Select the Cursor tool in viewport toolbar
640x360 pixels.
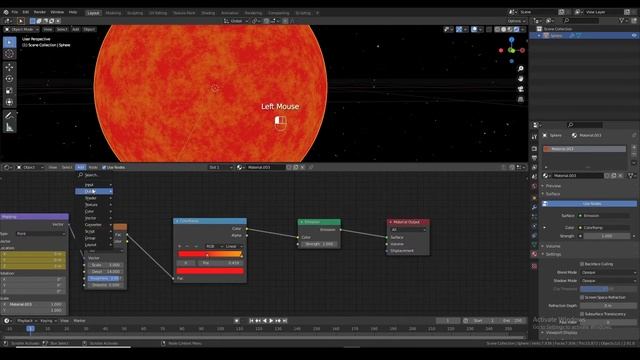coord(10,54)
